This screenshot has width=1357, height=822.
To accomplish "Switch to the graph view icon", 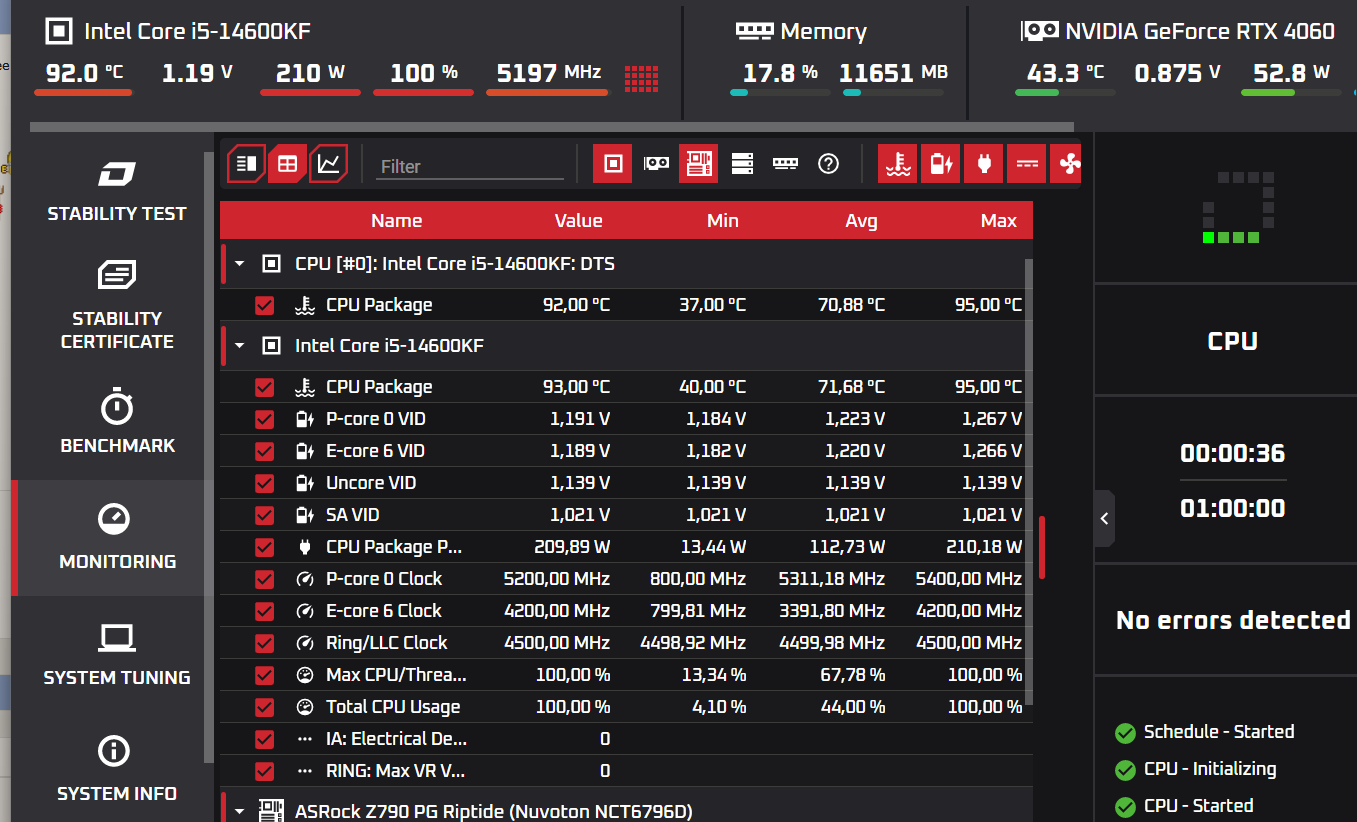I will (328, 164).
